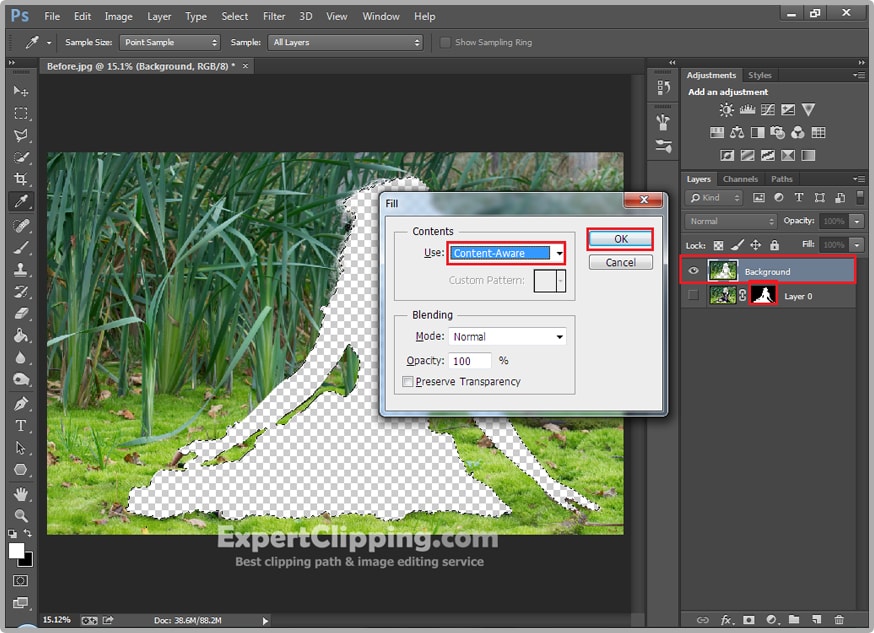Select the Crop tool

[21, 180]
